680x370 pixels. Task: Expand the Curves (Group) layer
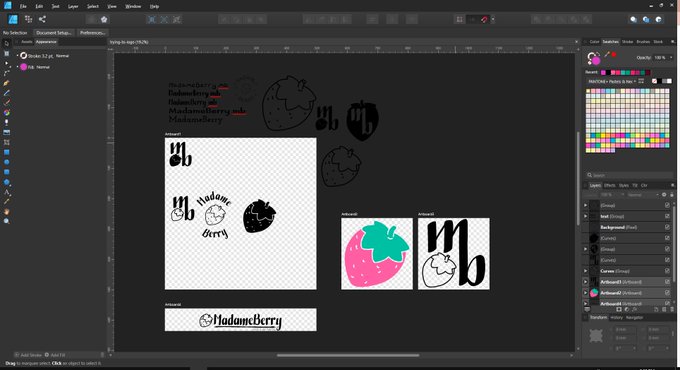[585, 271]
